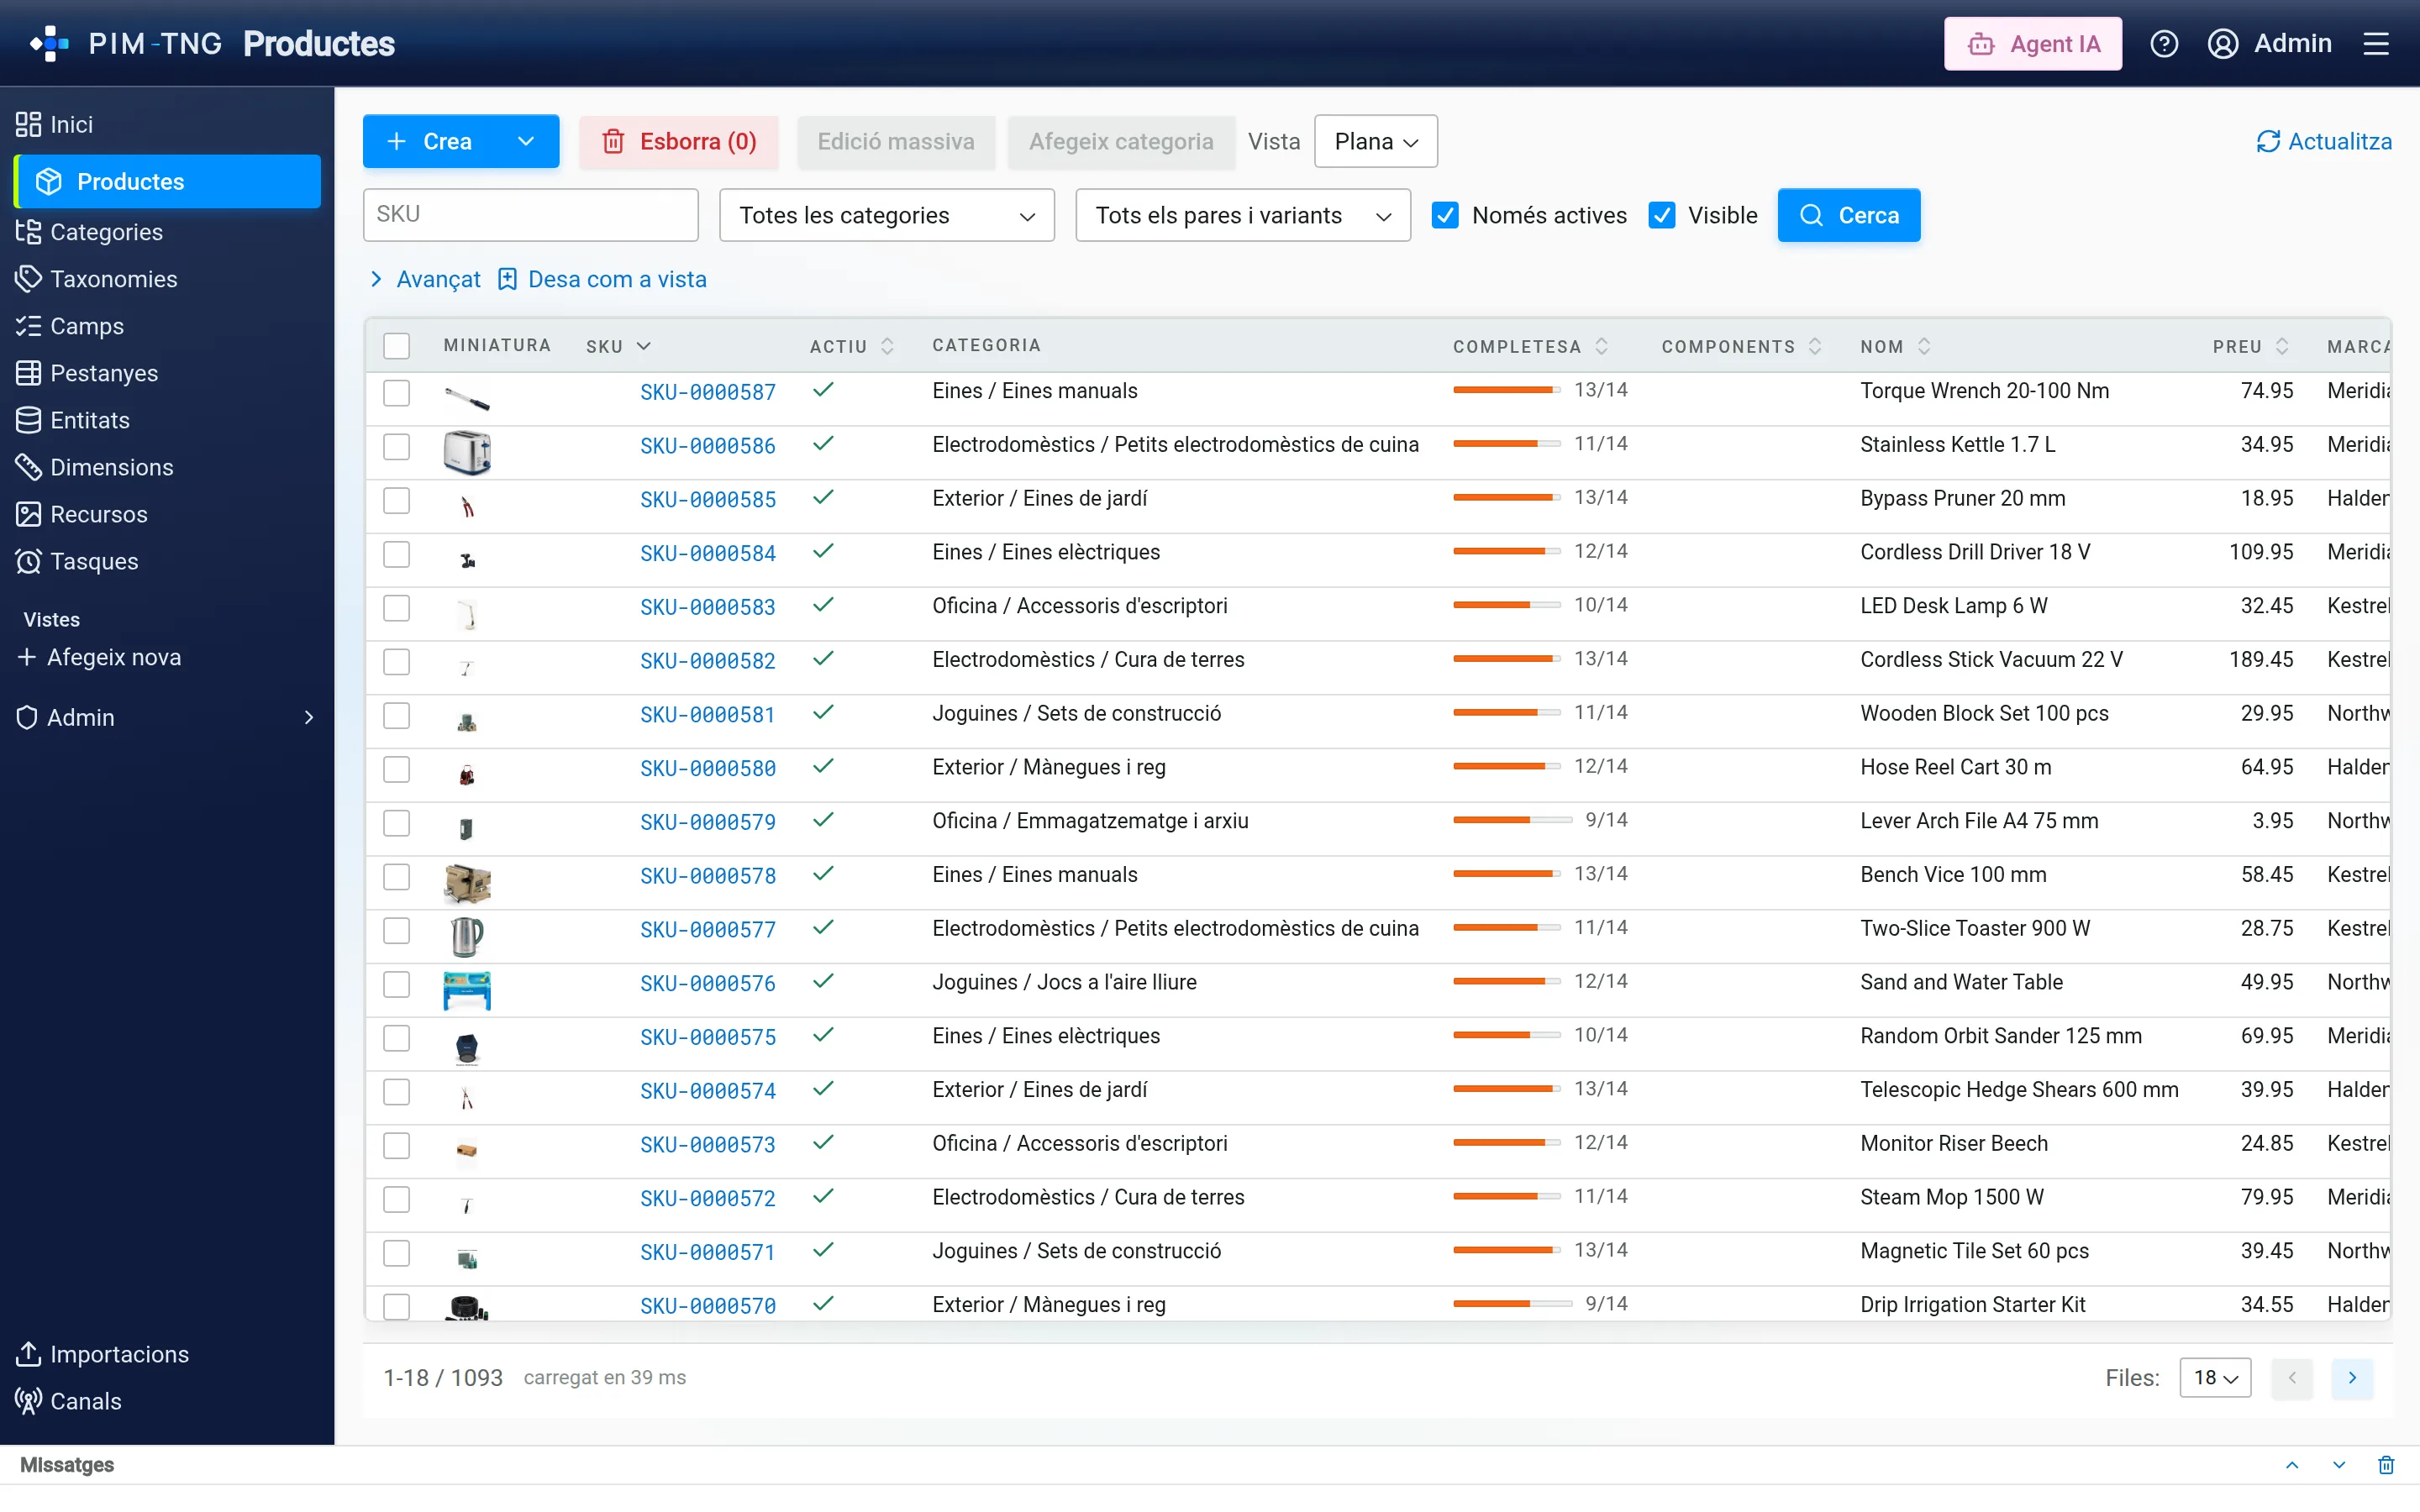Click the Esborra (0) button
The image size is (2420, 1512).
point(679,142)
